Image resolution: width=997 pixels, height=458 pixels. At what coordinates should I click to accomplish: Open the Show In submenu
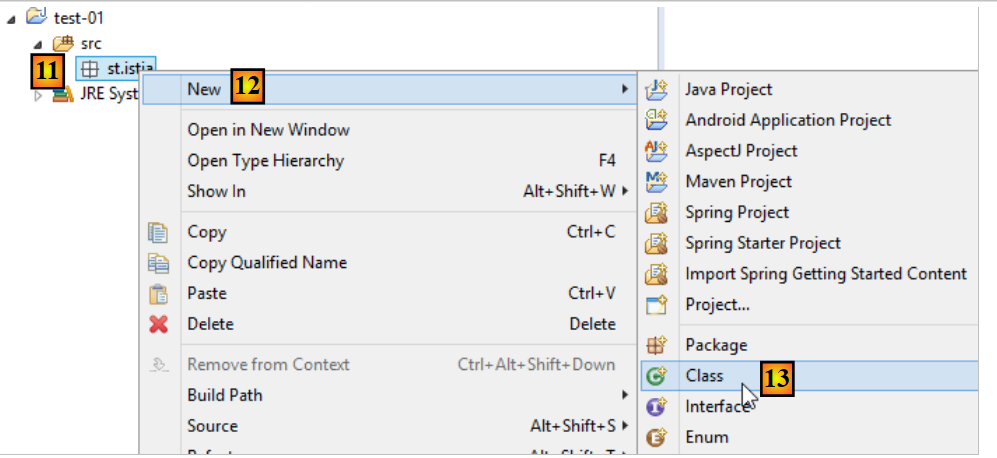coord(216,191)
